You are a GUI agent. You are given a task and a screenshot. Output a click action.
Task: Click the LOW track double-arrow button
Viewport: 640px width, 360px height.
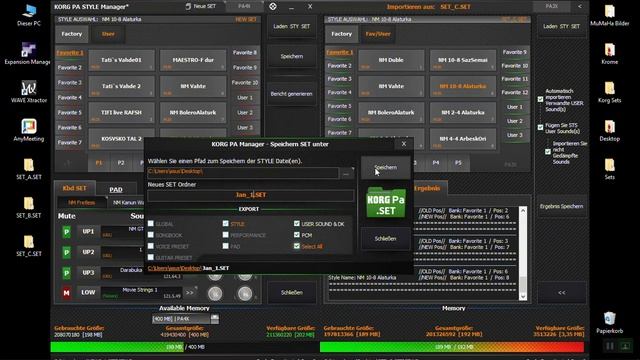coord(190,293)
